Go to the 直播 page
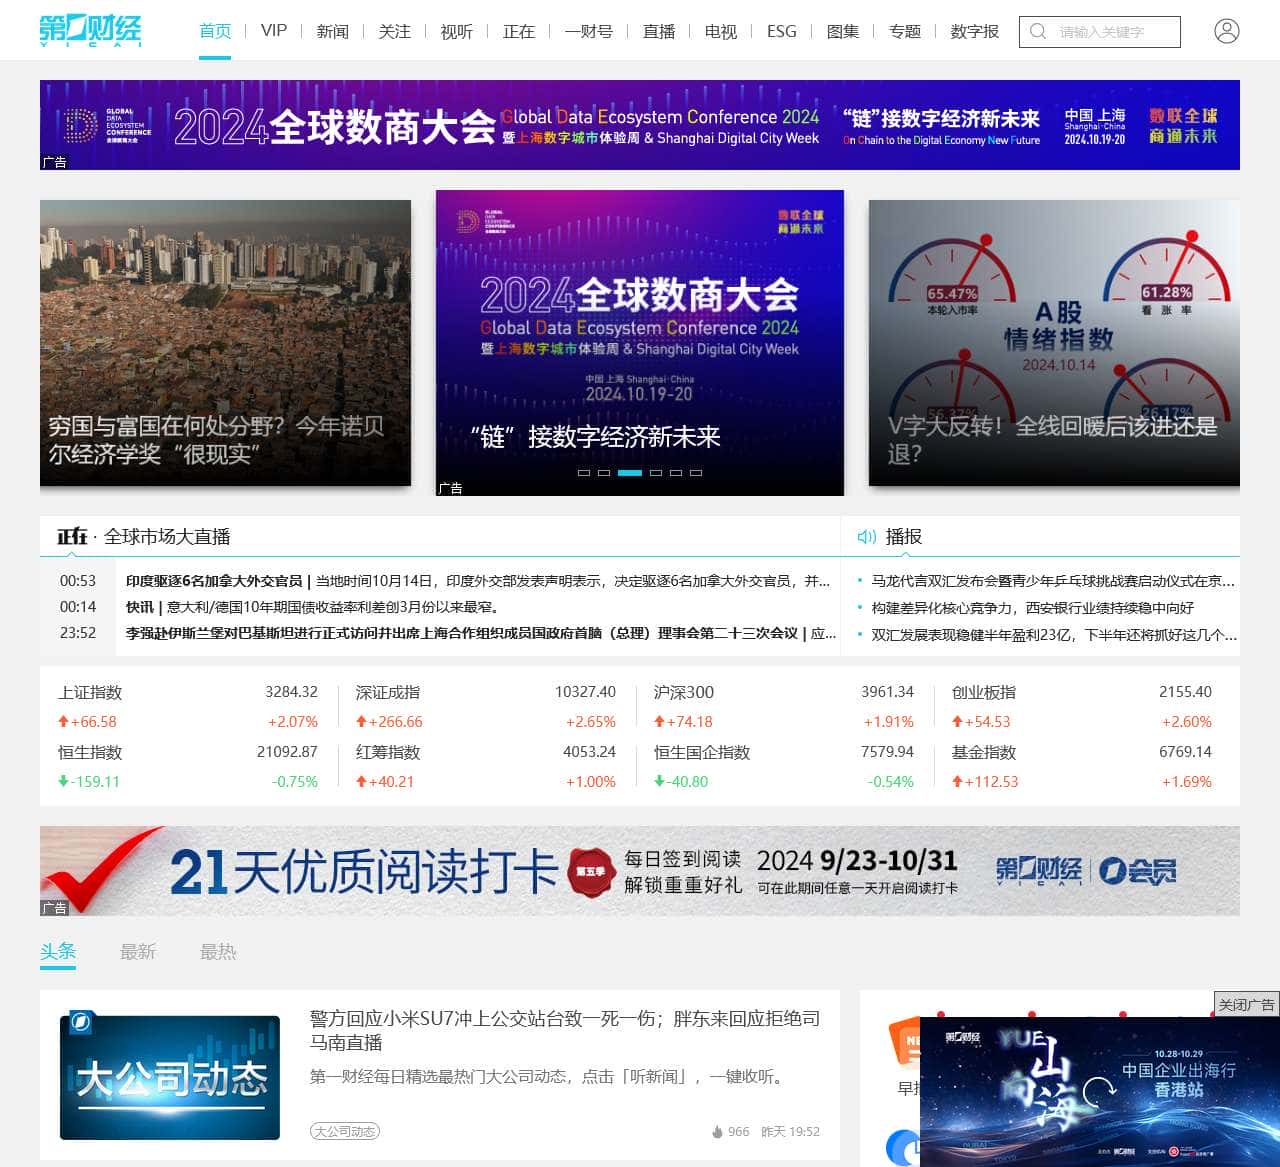 pos(659,31)
